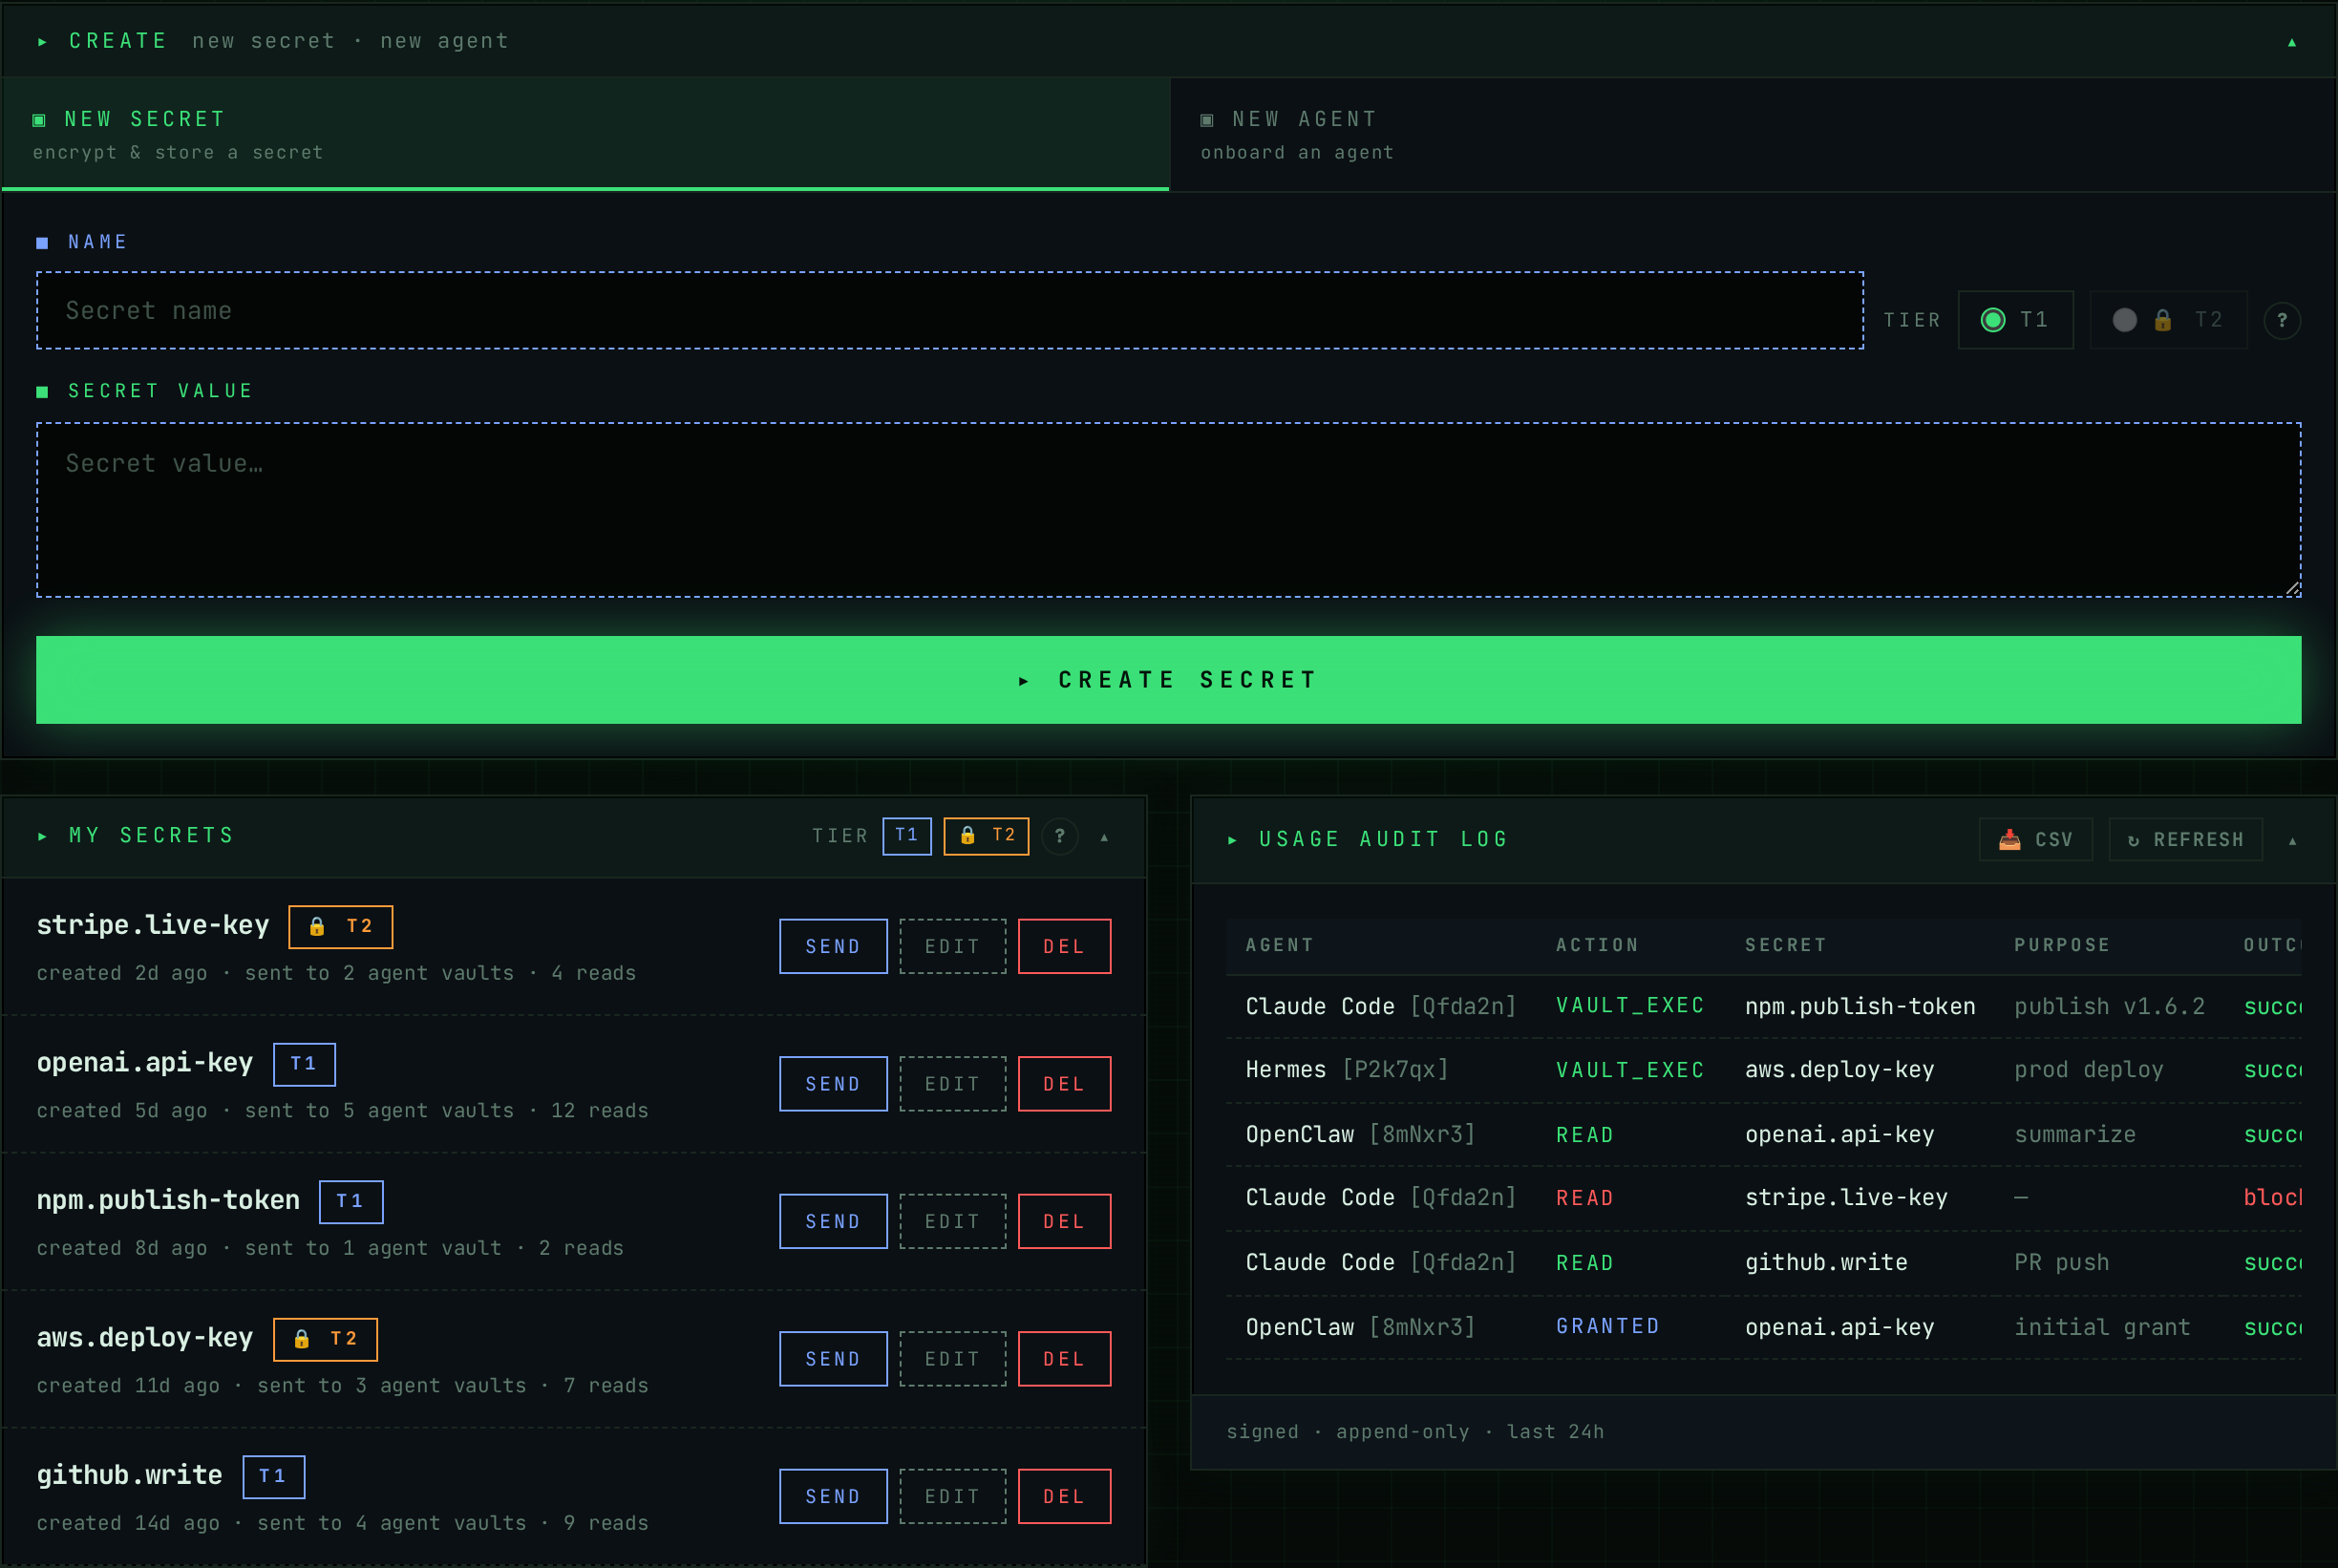Filter My Secrets by T2 tier
Image resolution: width=2338 pixels, height=1568 pixels.
point(986,836)
